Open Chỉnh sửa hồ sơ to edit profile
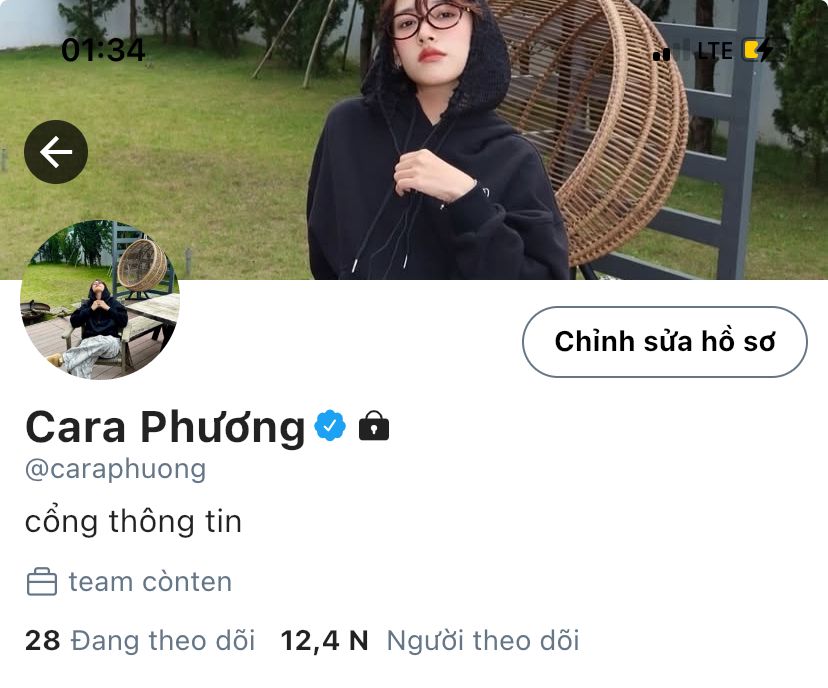This screenshot has width=828, height=688. 665,342
